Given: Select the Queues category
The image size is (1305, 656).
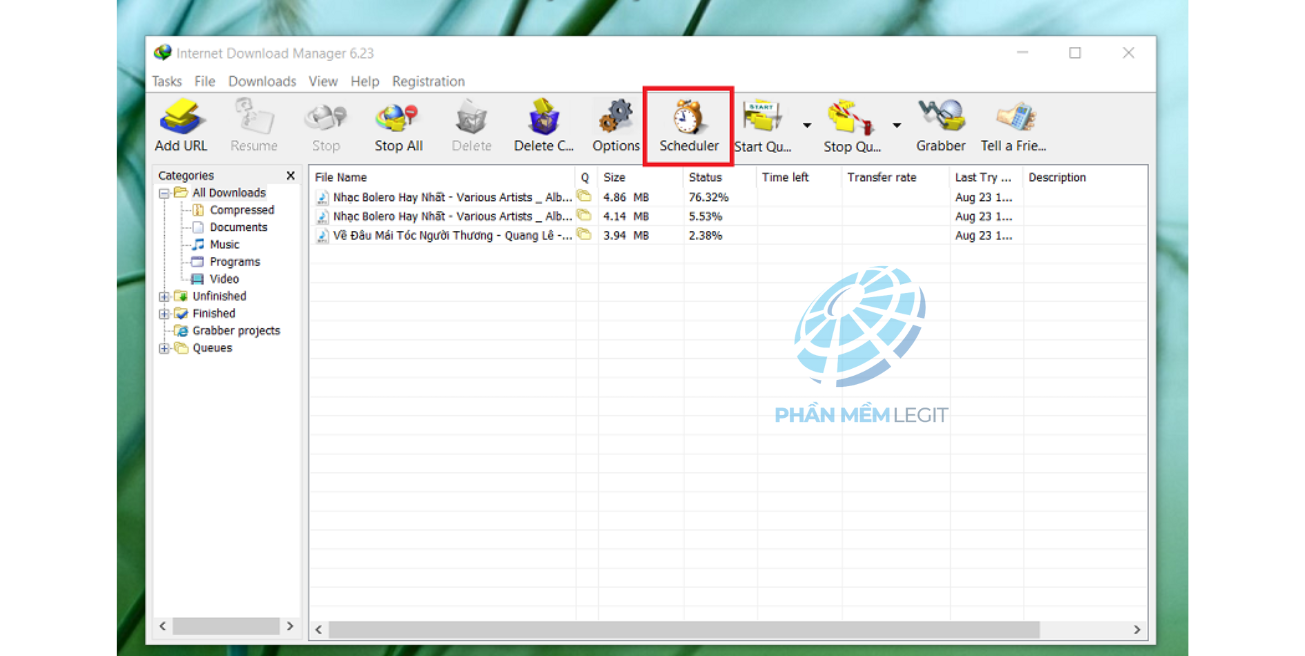Looking at the screenshot, I should coord(212,348).
